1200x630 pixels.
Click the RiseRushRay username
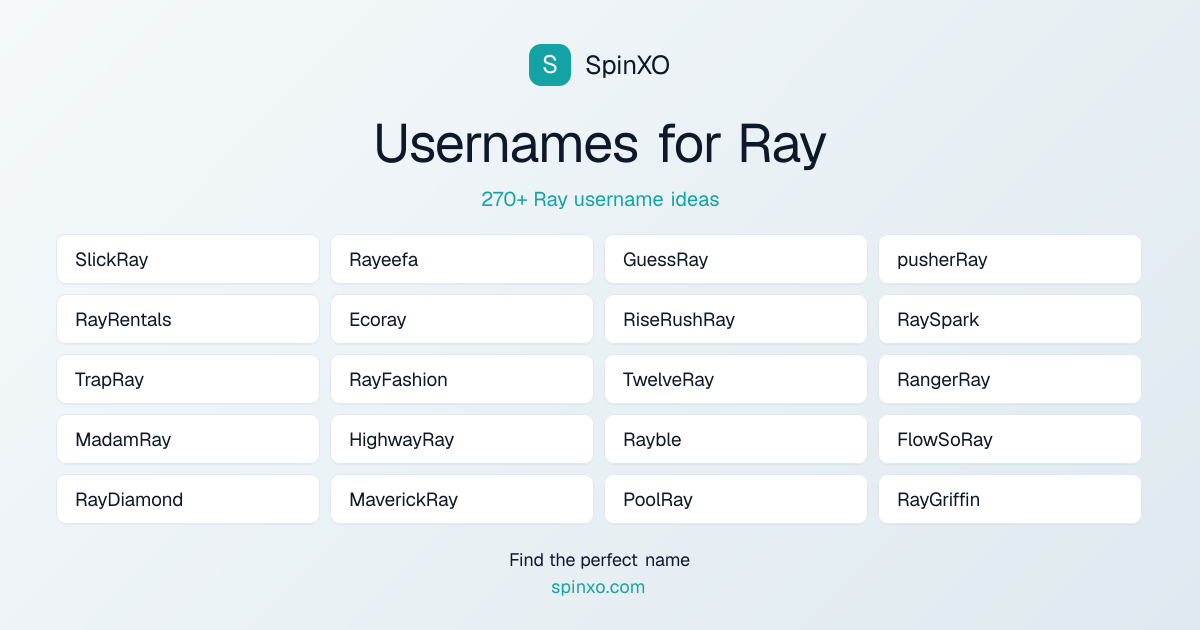click(736, 319)
